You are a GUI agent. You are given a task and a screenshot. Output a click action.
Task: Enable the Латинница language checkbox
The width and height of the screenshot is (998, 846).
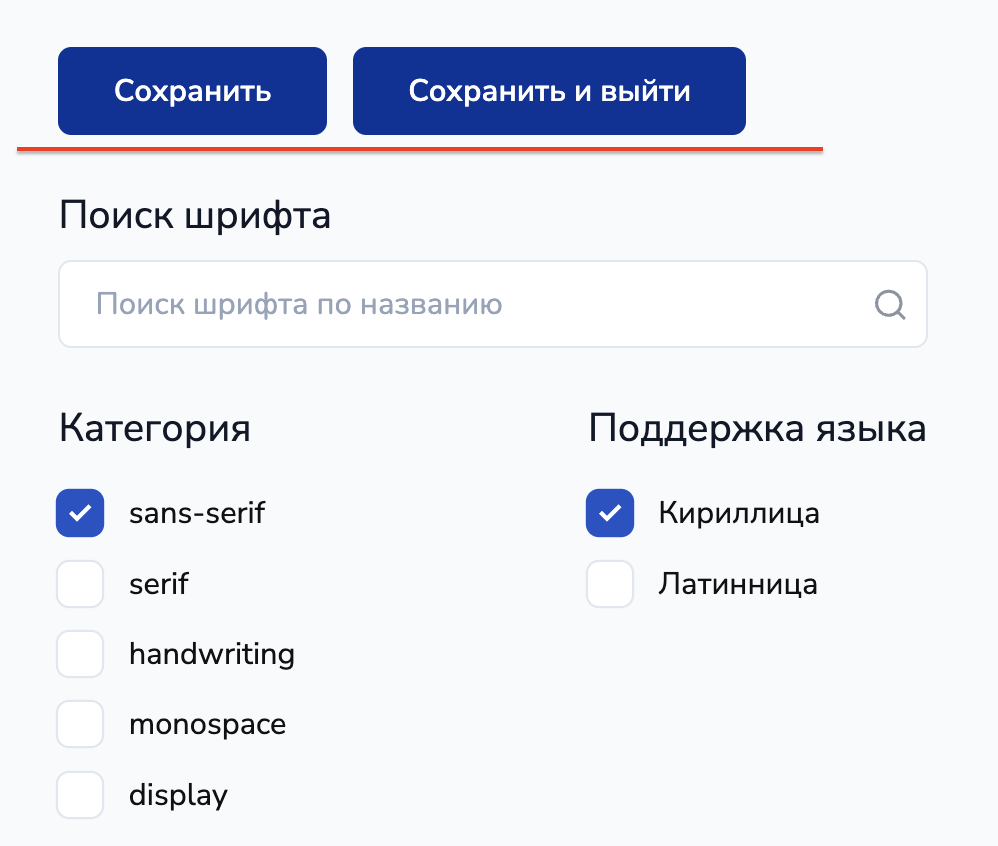coord(610,584)
